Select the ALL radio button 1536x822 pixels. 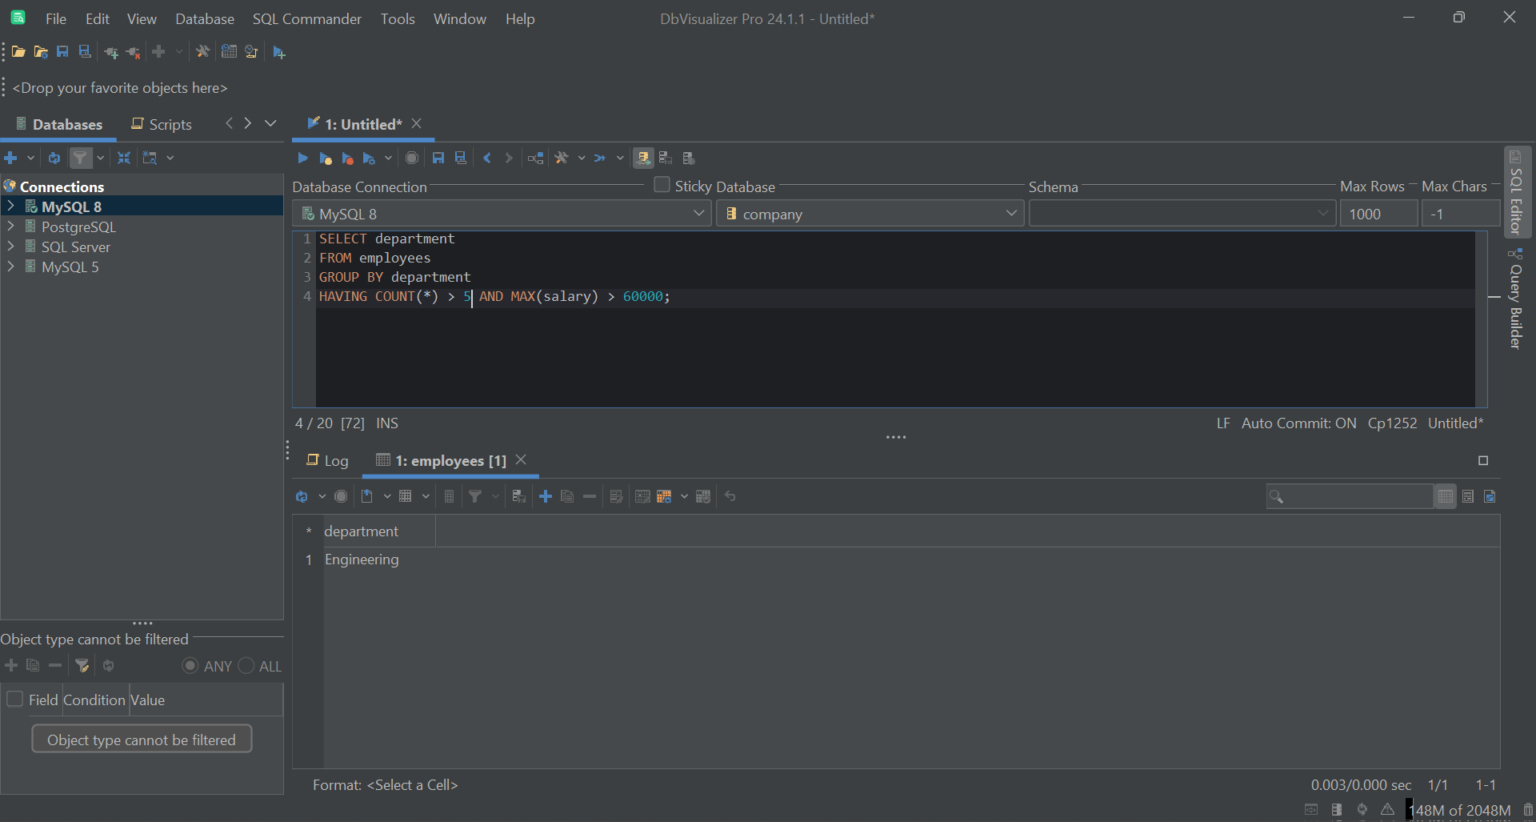246,666
